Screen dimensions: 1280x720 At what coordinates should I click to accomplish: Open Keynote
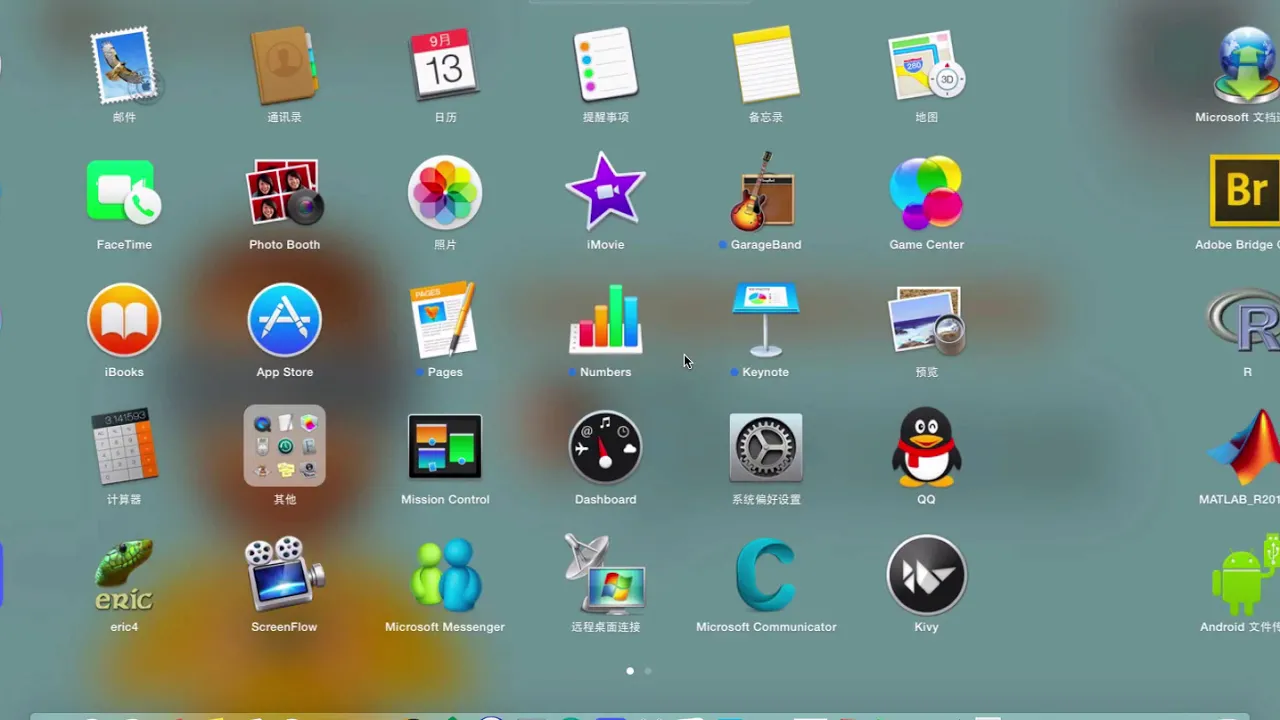click(x=766, y=320)
